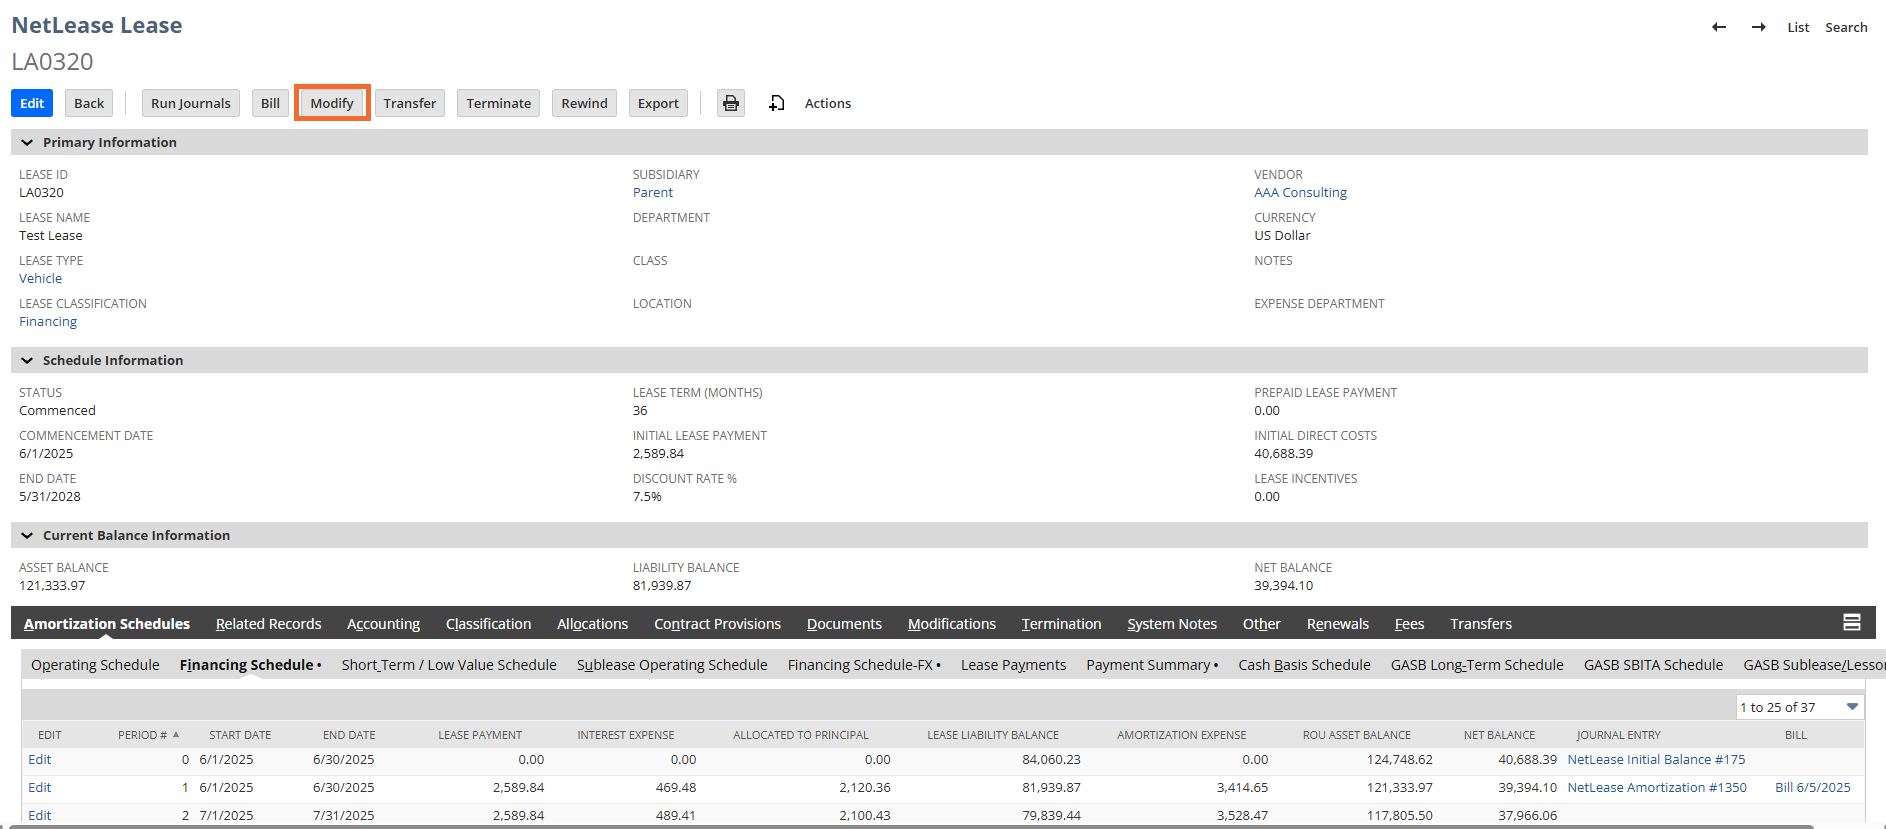The image size is (1886, 829).
Task: Open the Cash Basis Schedule subtab
Action: tap(1304, 664)
